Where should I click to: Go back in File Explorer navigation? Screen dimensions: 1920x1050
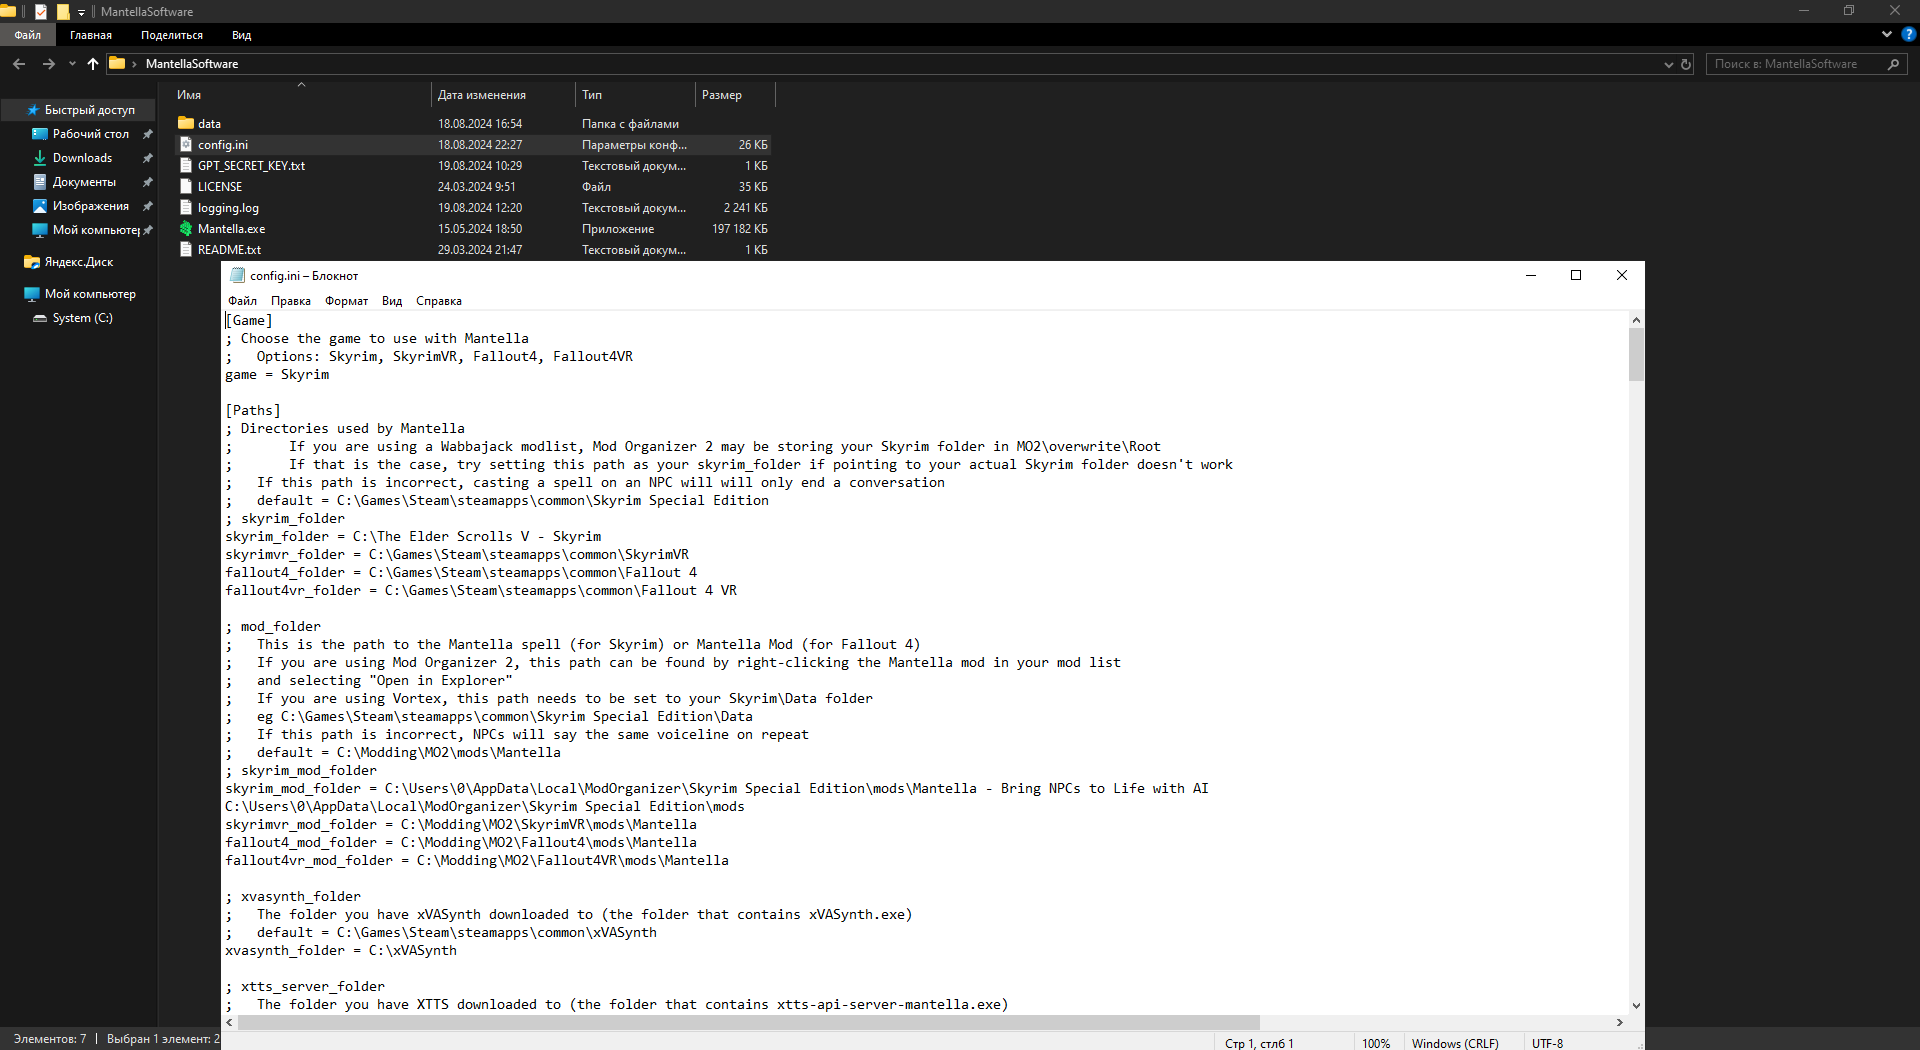pyautogui.click(x=19, y=64)
